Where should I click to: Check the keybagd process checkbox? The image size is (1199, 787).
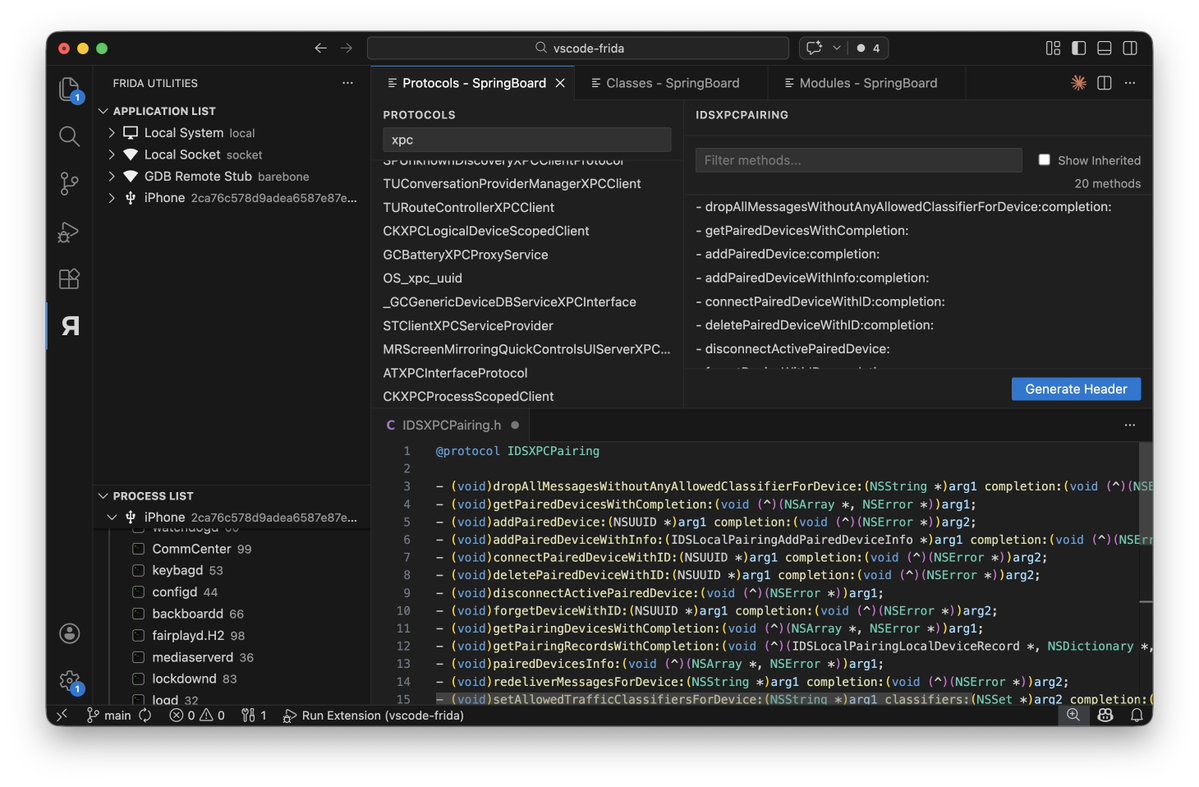click(x=137, y=570)
